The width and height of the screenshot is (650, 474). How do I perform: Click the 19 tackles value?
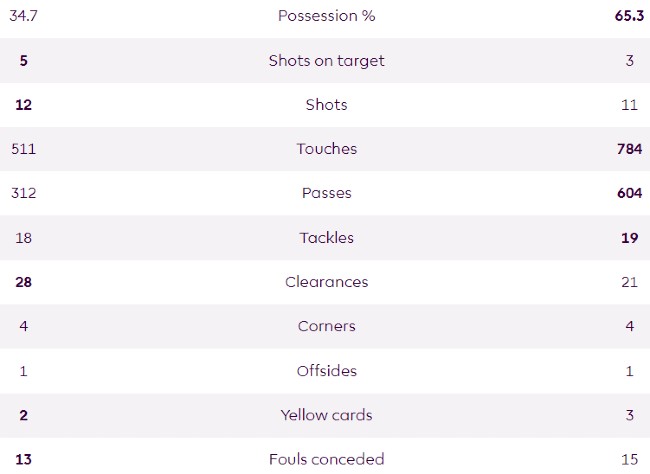629,238
